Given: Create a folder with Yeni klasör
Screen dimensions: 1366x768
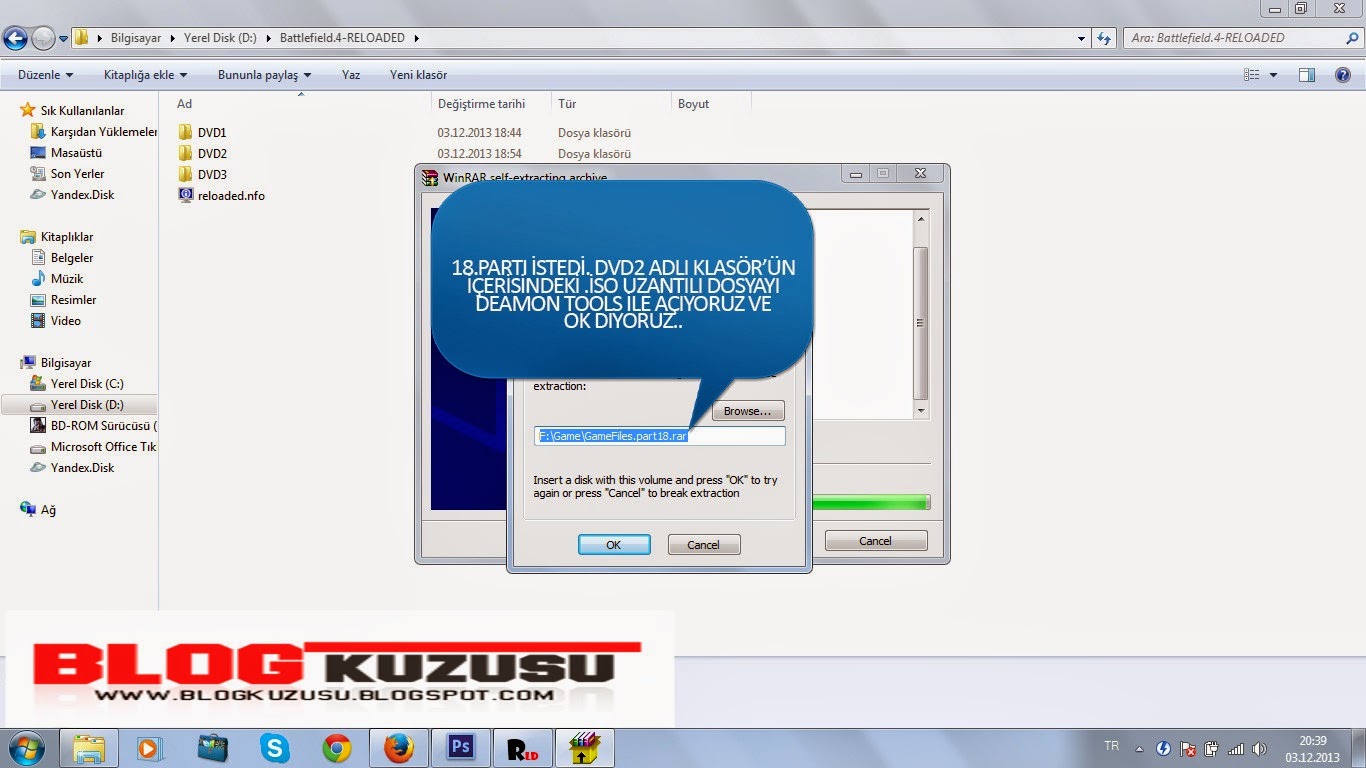Looking at the screenshot, I should tap(418, 75).
